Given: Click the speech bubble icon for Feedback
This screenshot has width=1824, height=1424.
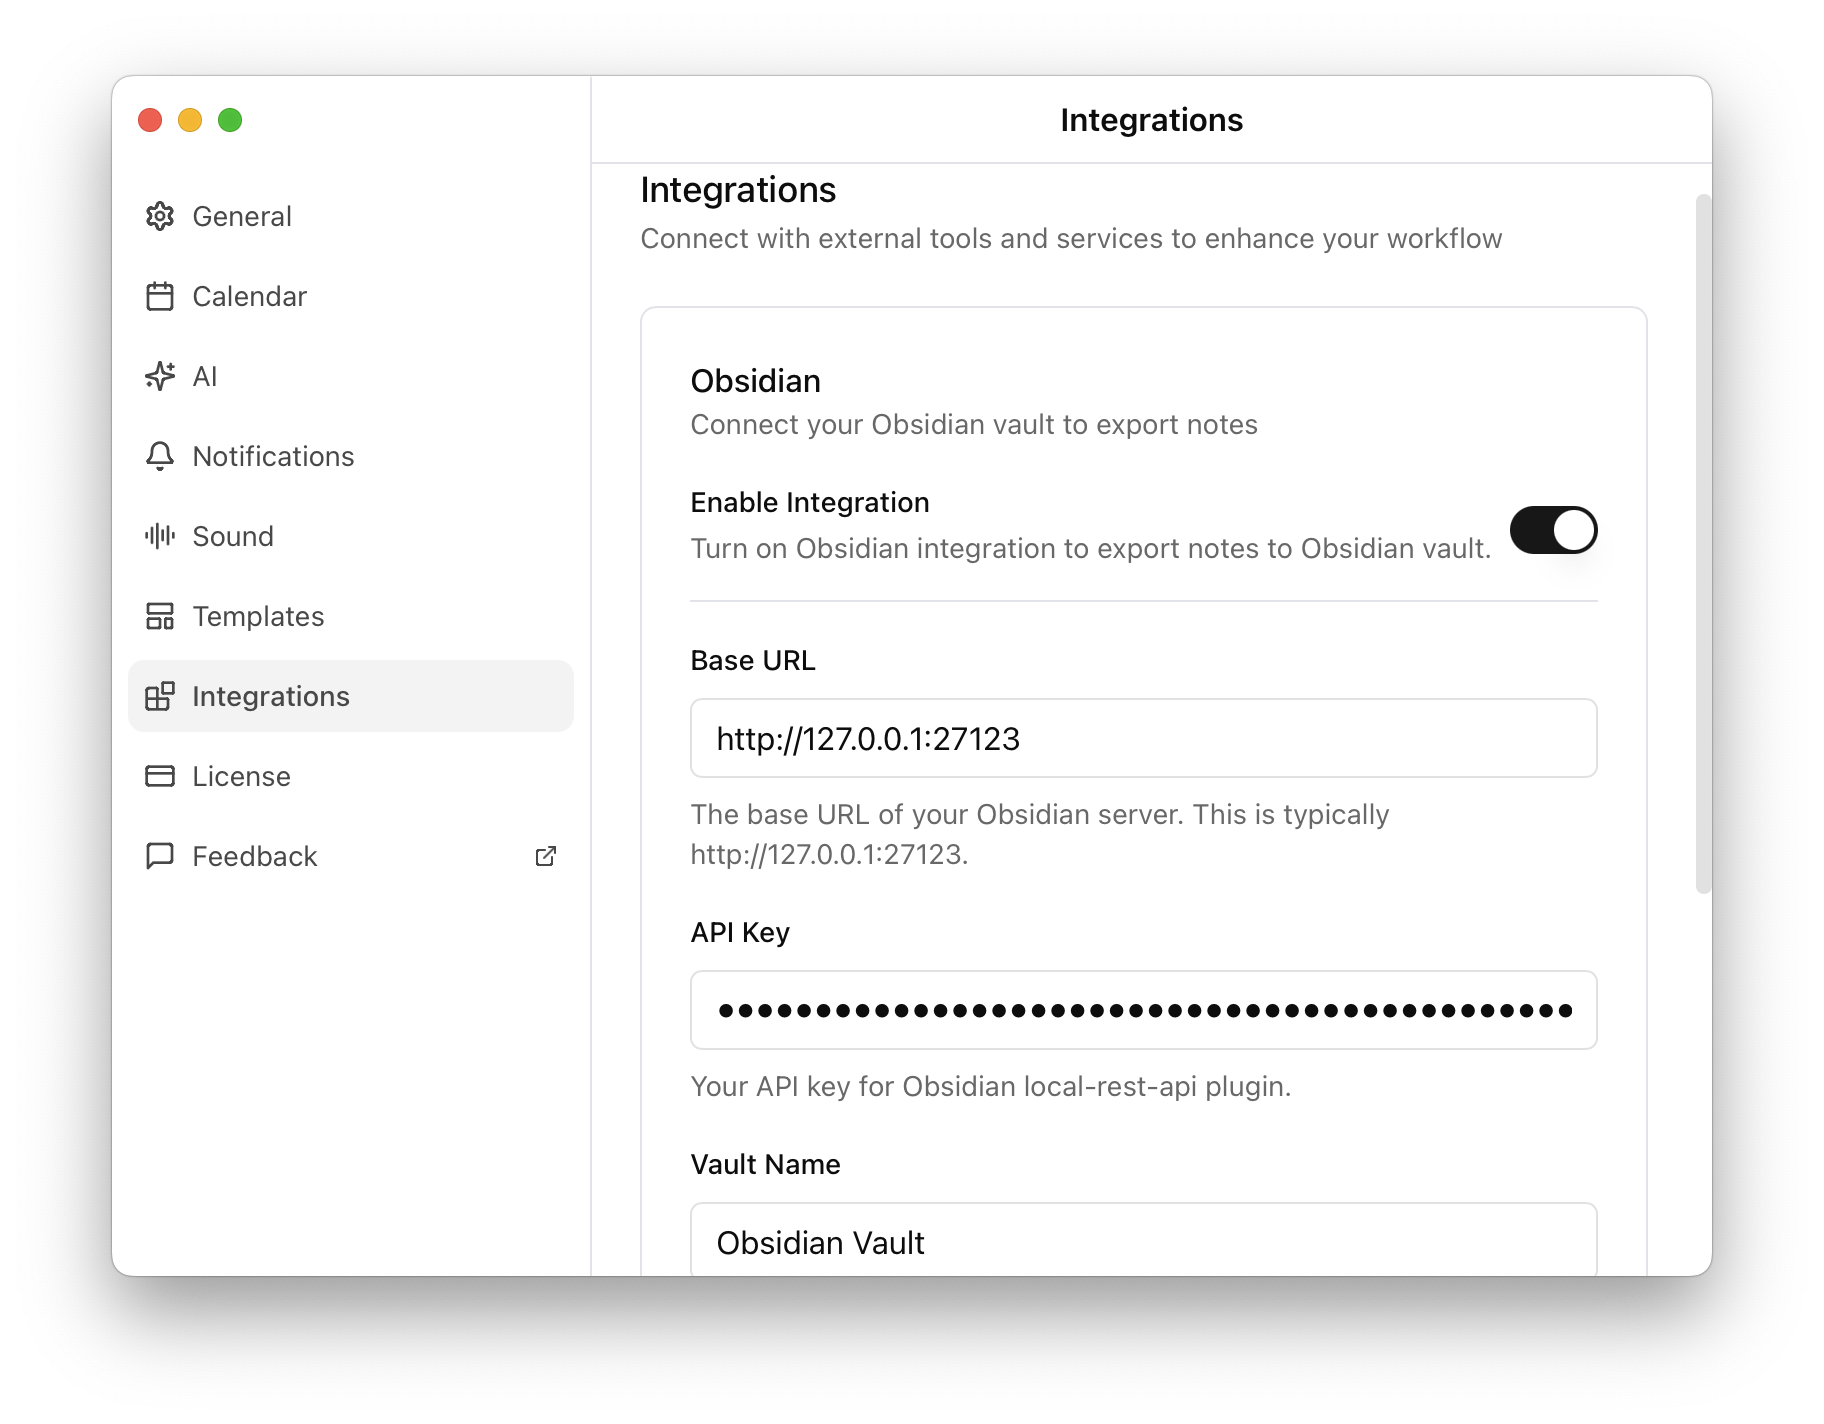Looking at the screenshot, I should [161, 856].
